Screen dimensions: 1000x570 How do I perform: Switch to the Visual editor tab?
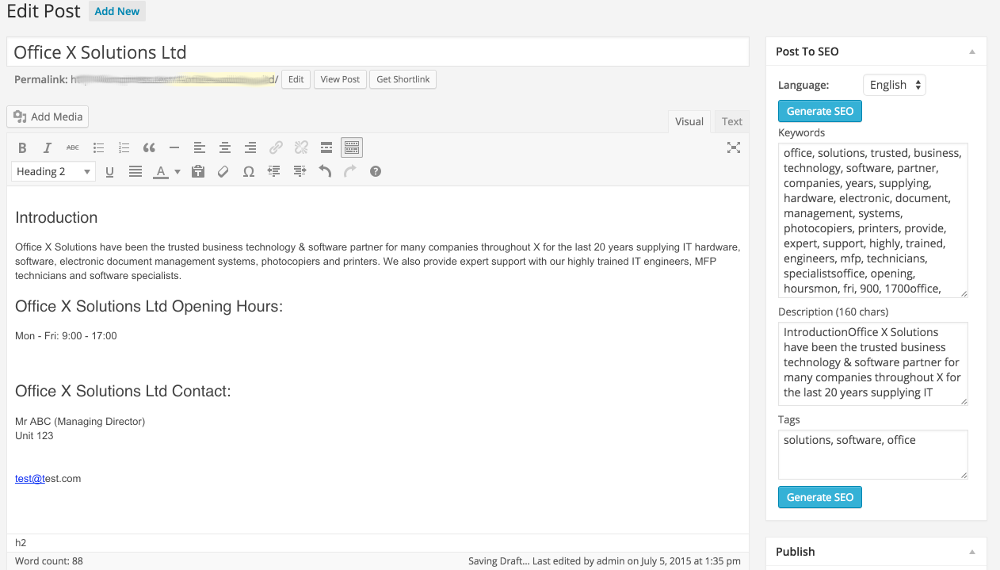[689, 121]
